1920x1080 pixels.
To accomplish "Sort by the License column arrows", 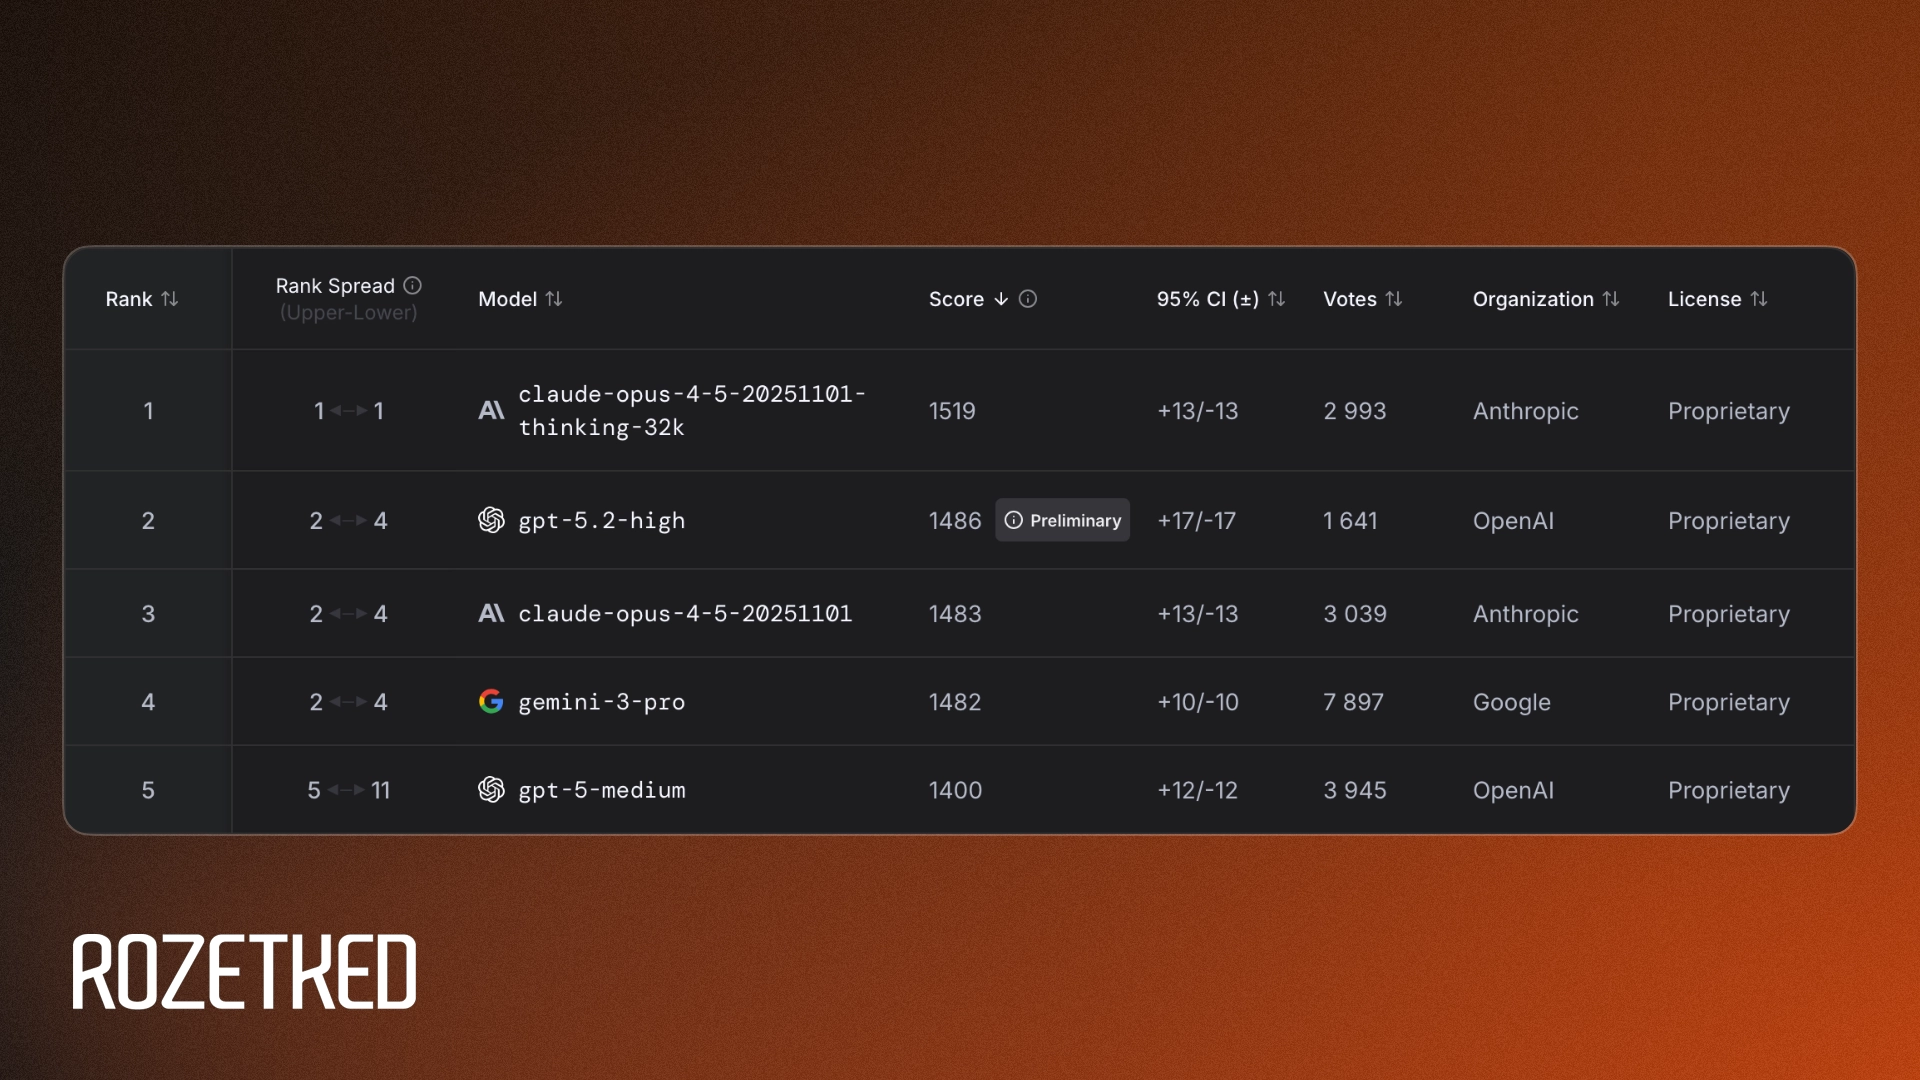I will [x=1759, y=299].
